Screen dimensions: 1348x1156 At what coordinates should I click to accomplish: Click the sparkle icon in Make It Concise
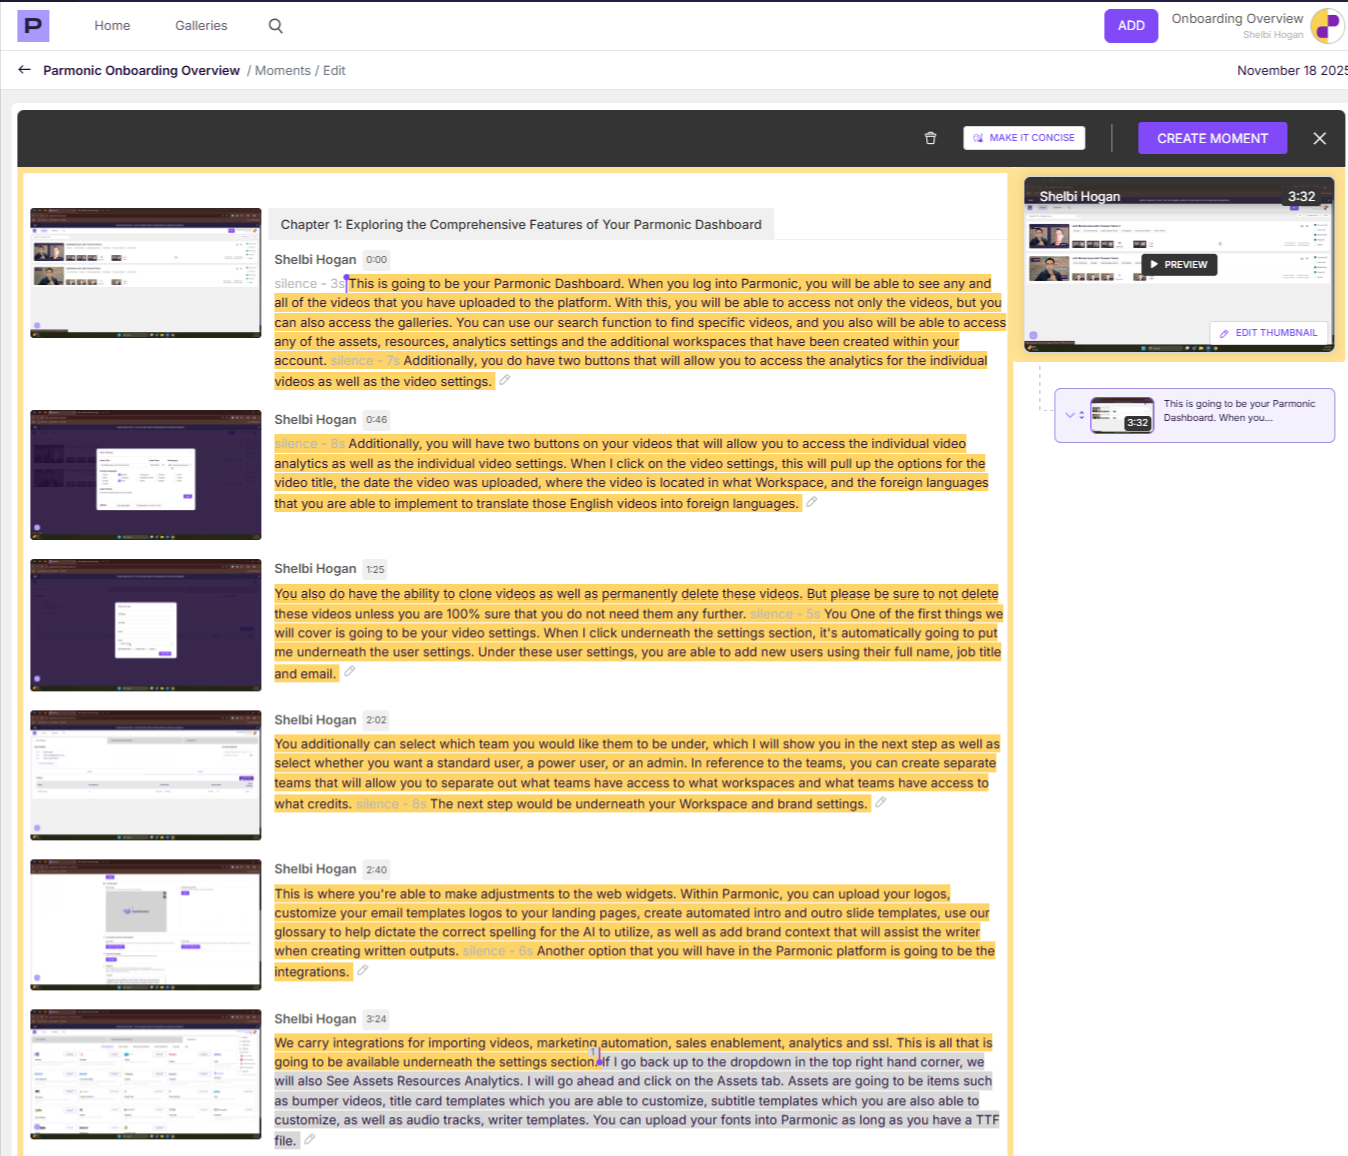(978, 138)
